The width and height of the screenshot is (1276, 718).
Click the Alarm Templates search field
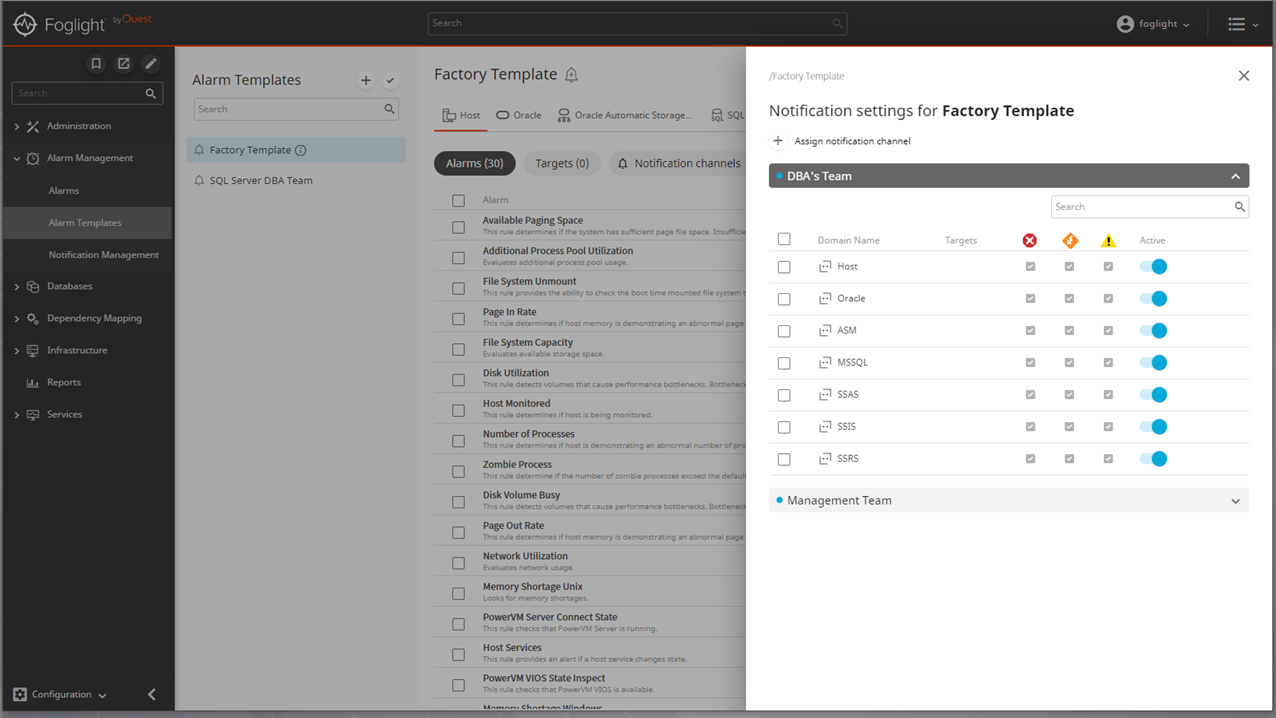pyautogui.click(x=296, y=109)
